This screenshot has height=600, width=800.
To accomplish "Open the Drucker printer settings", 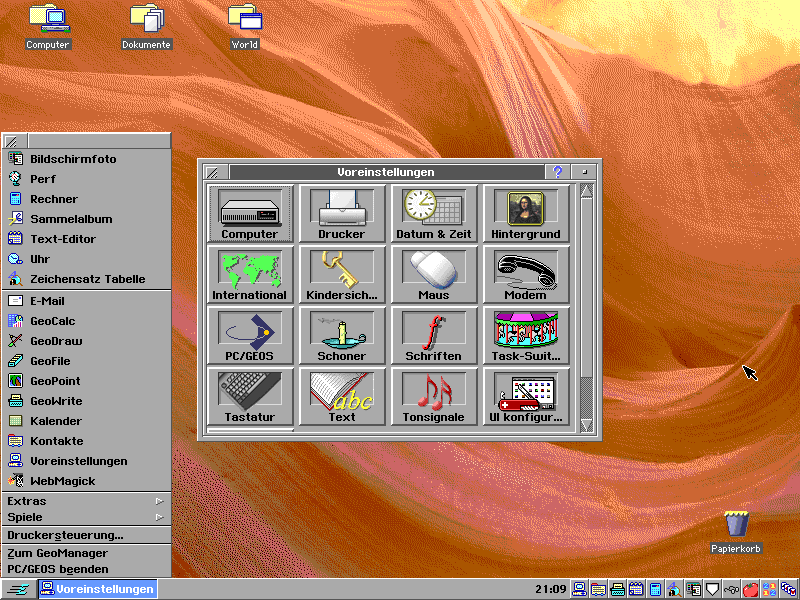I will (342, 213).
